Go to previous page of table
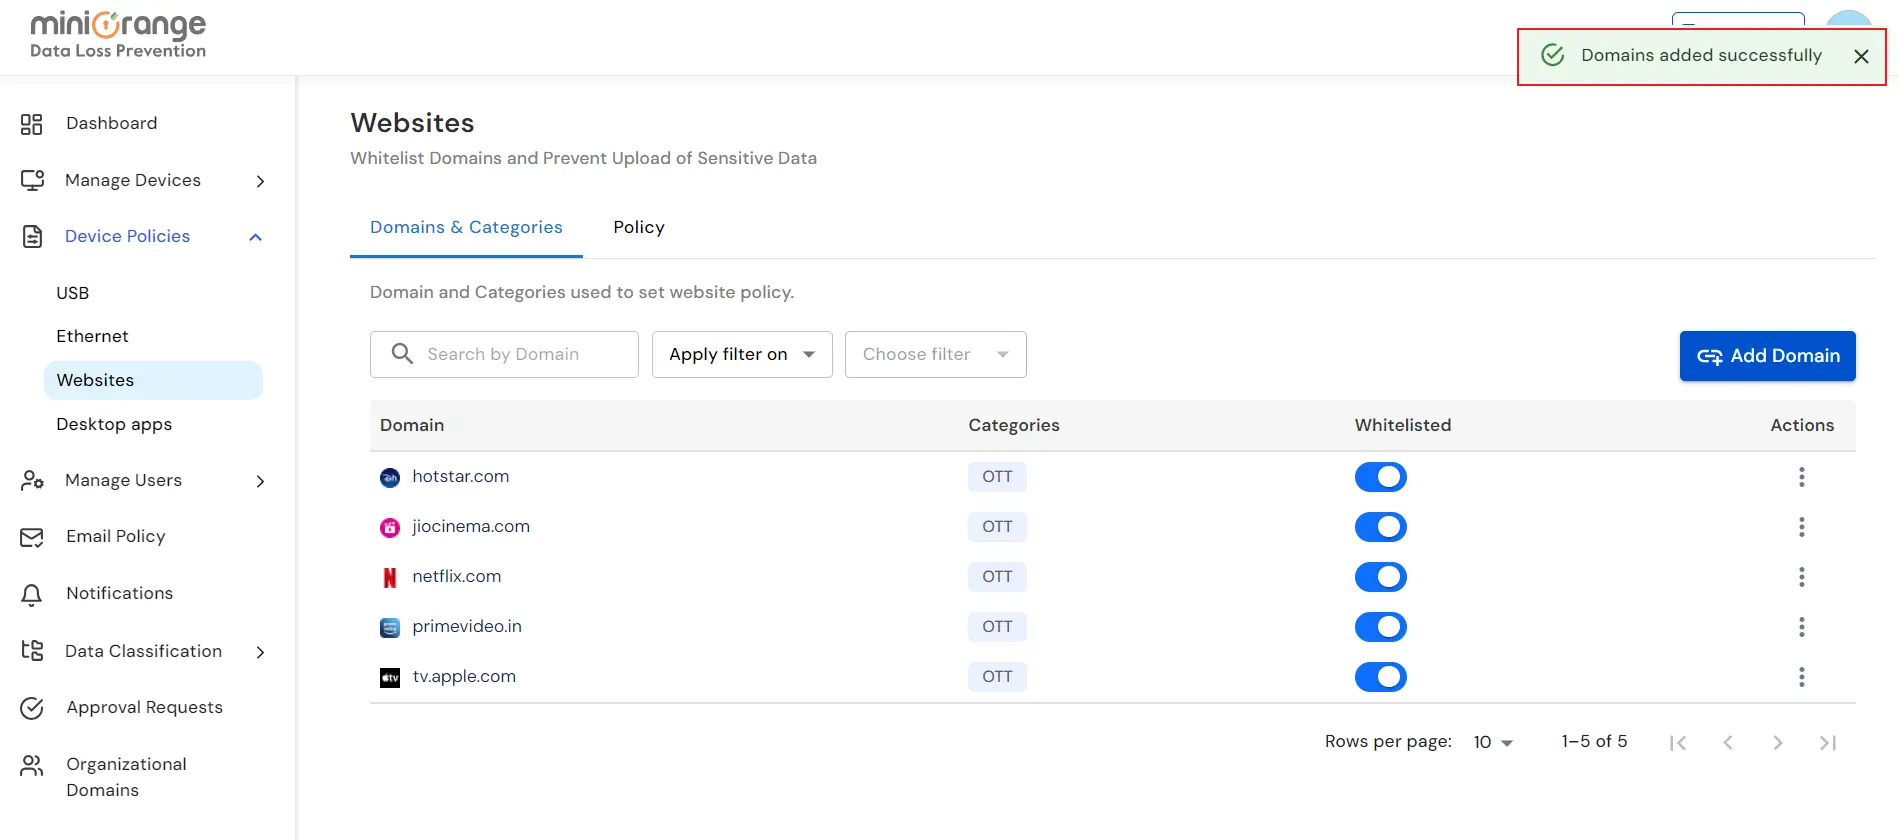Viewport: 1899px width, 840px height. 1728,742
